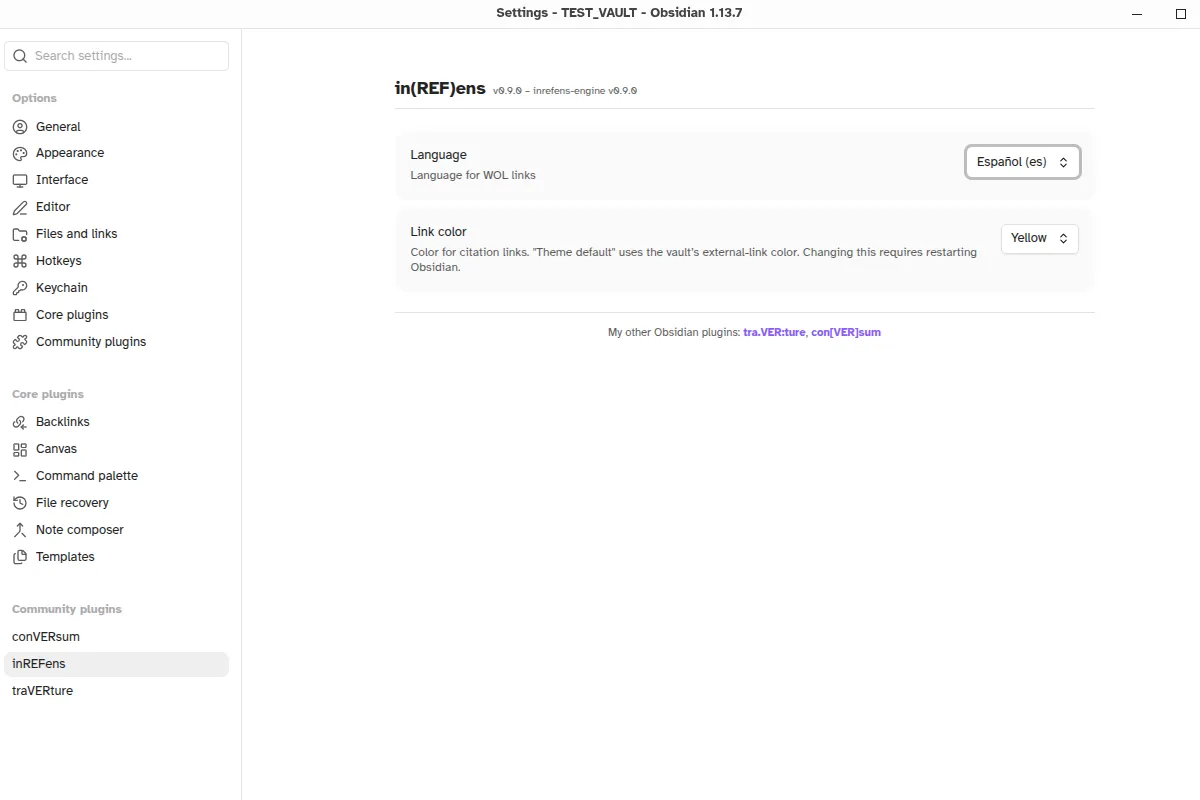Open traVERture plugin settings
This screenshot has width=1200, height=800.
(116, 692)
